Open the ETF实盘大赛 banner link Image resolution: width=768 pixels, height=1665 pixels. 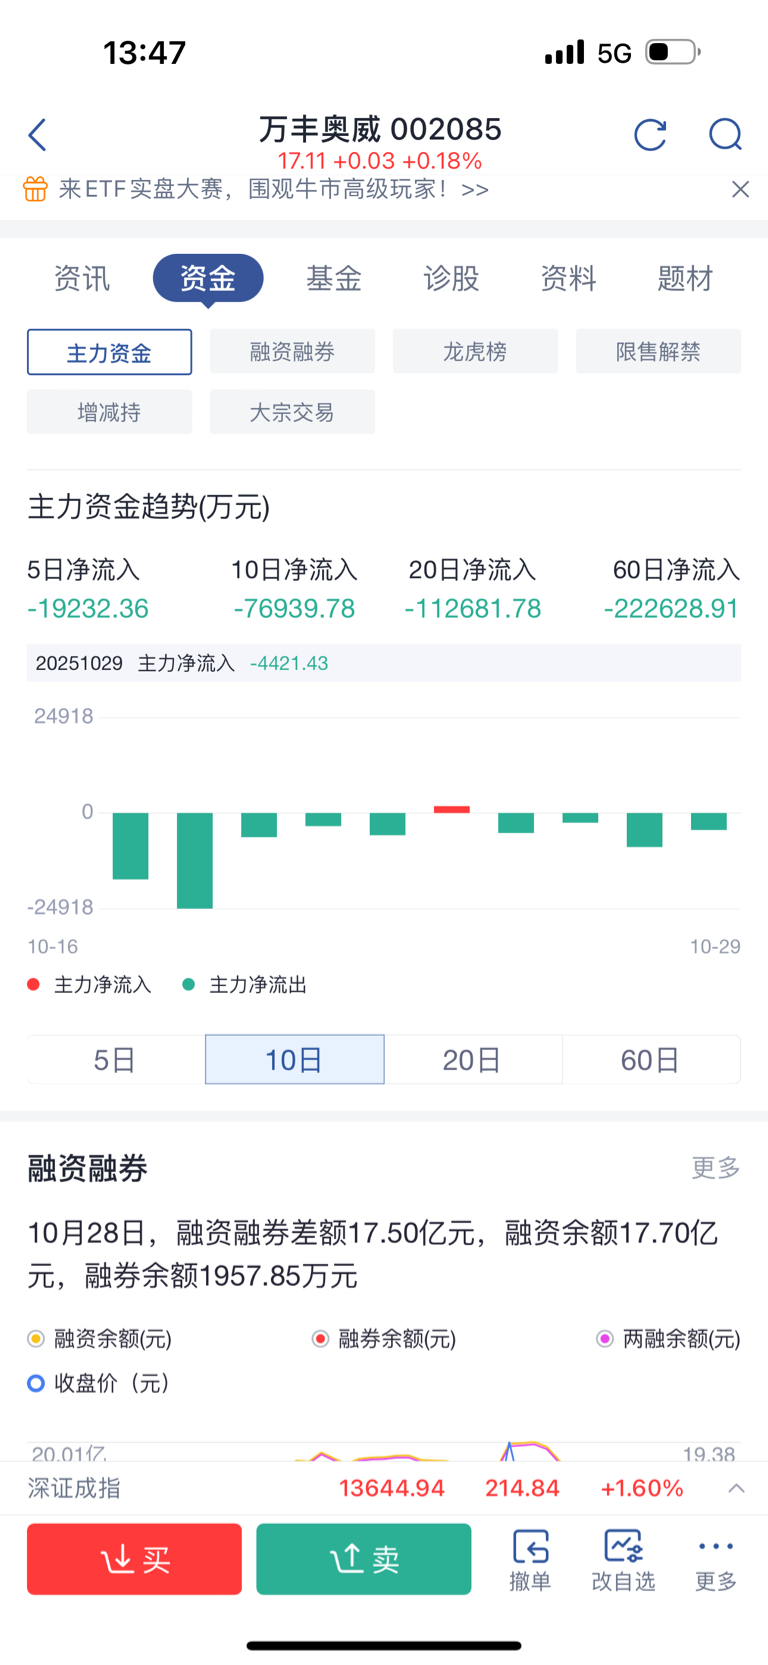tap(274, 189)
